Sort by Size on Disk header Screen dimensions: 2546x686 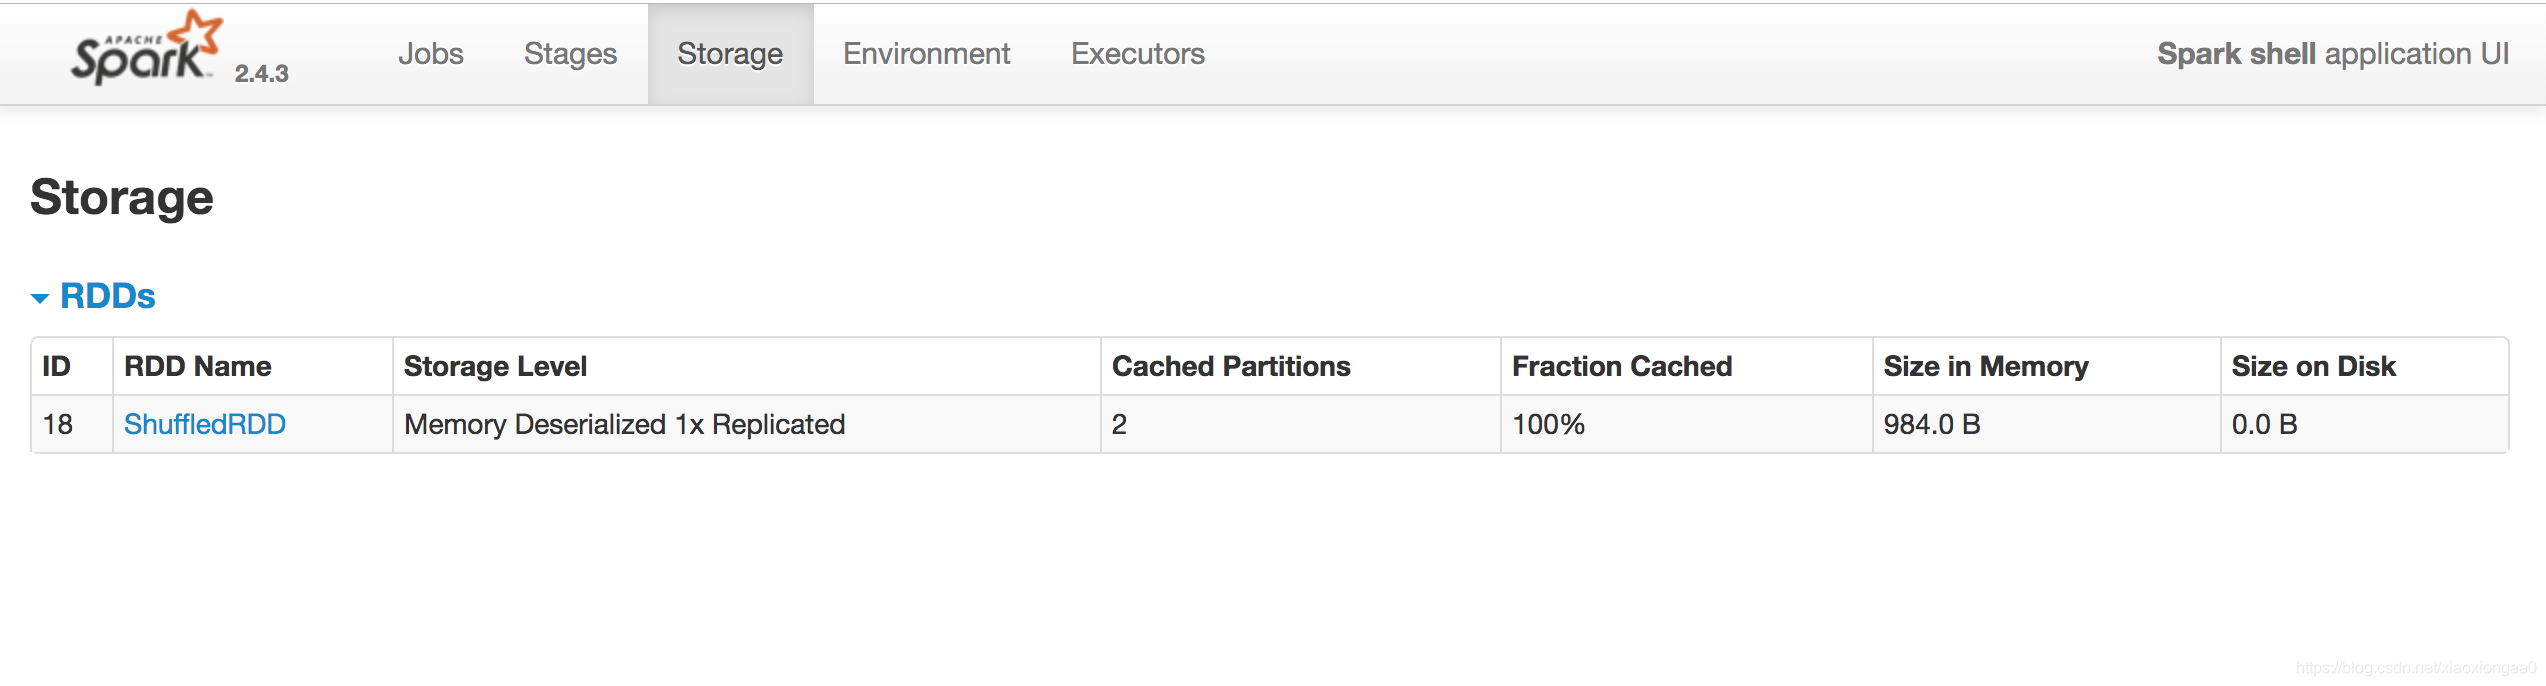click(x=2314, y=366)
